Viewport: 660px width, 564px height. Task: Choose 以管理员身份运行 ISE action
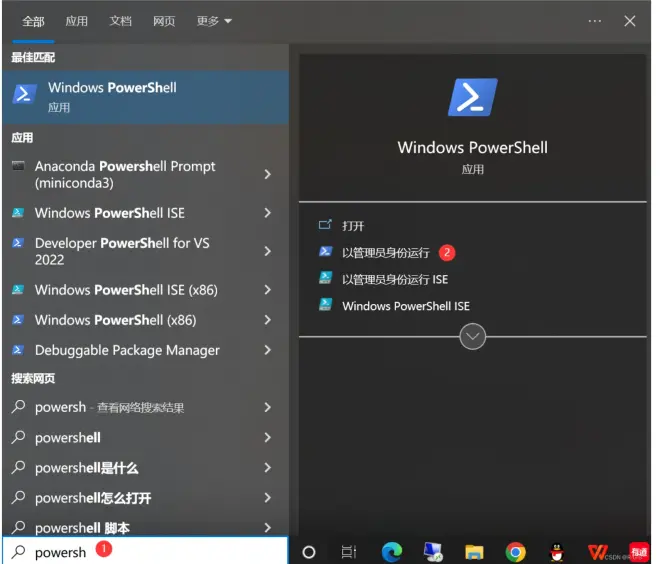tap(395, 279)
